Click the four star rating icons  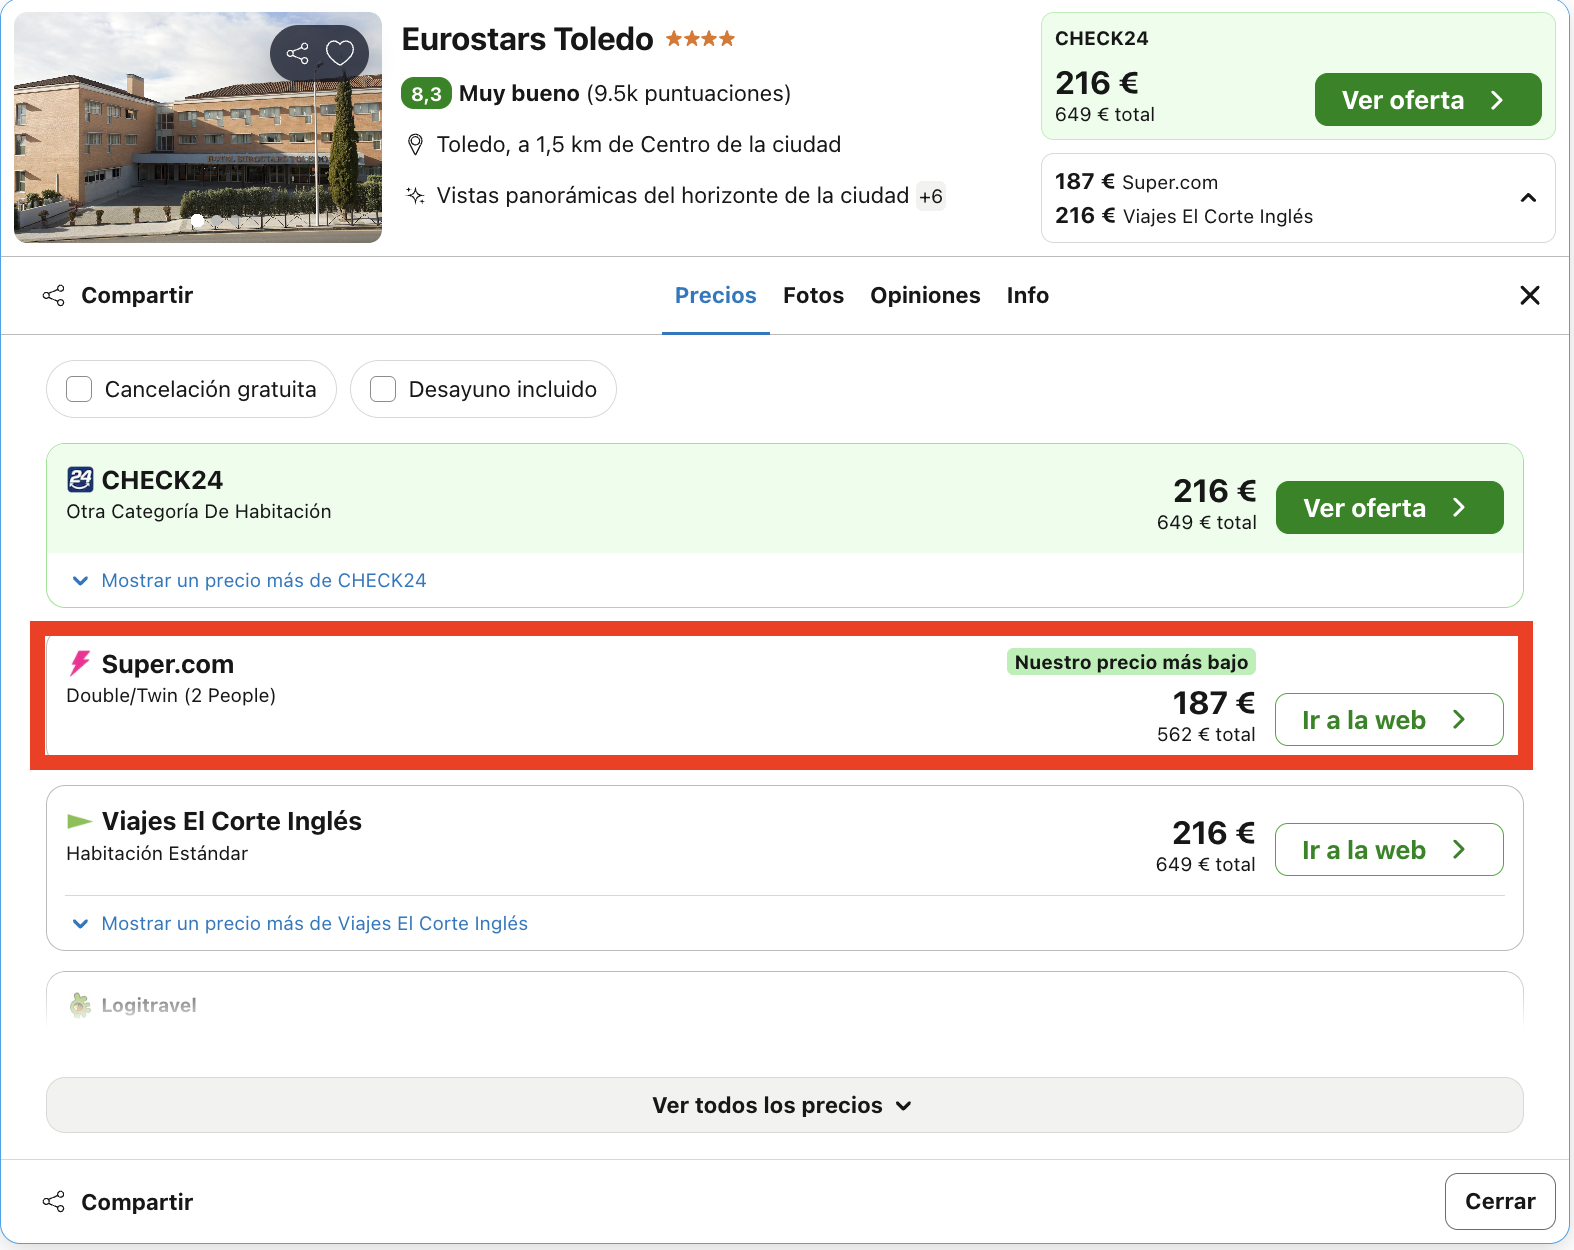(x=700, y=39)
